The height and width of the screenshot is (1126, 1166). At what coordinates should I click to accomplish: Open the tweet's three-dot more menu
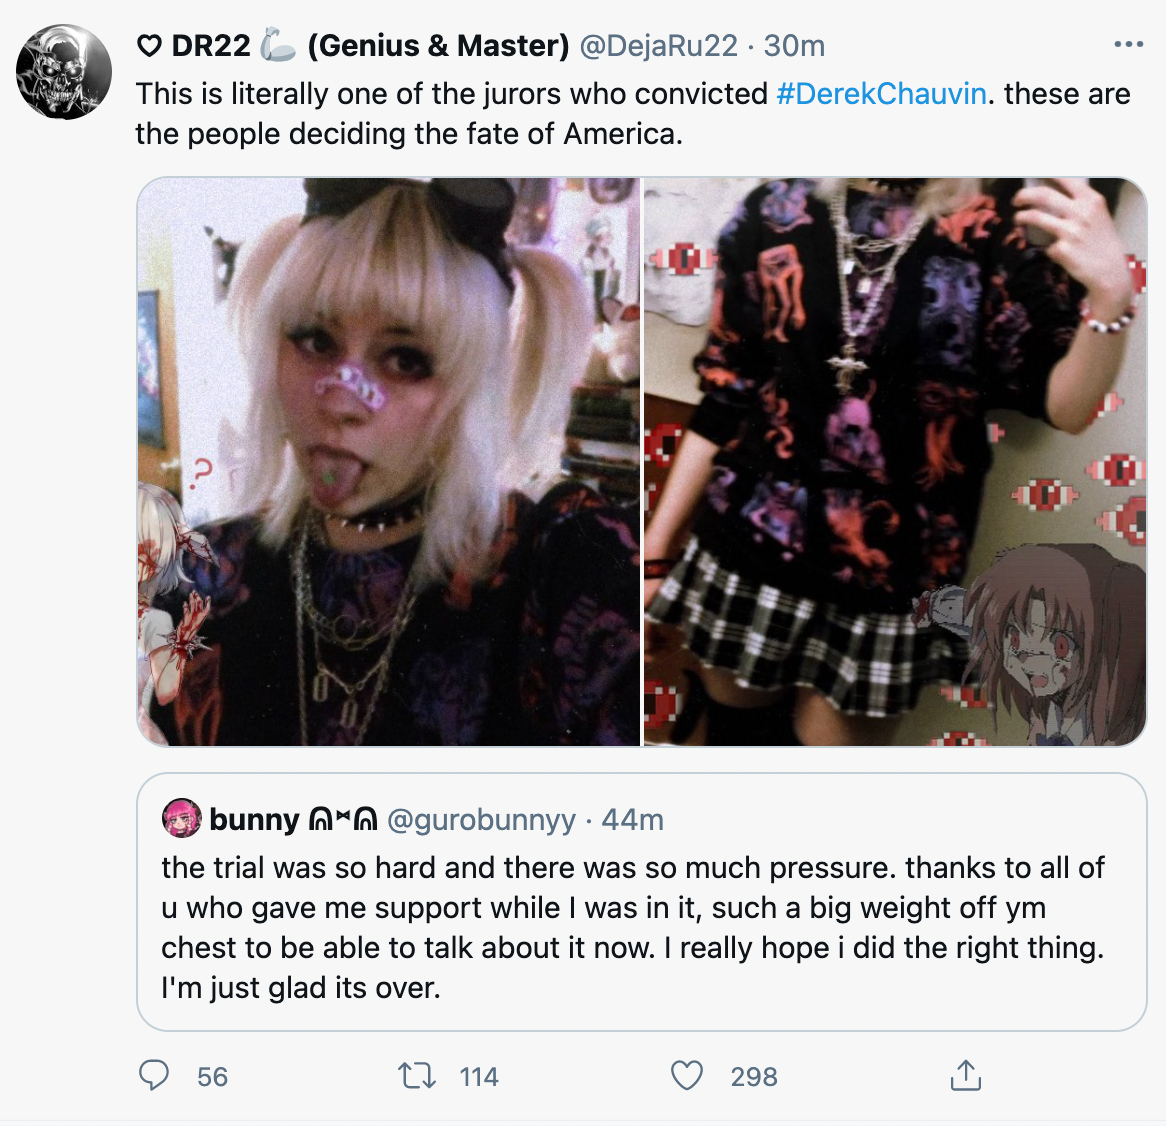coord(1128,45)
